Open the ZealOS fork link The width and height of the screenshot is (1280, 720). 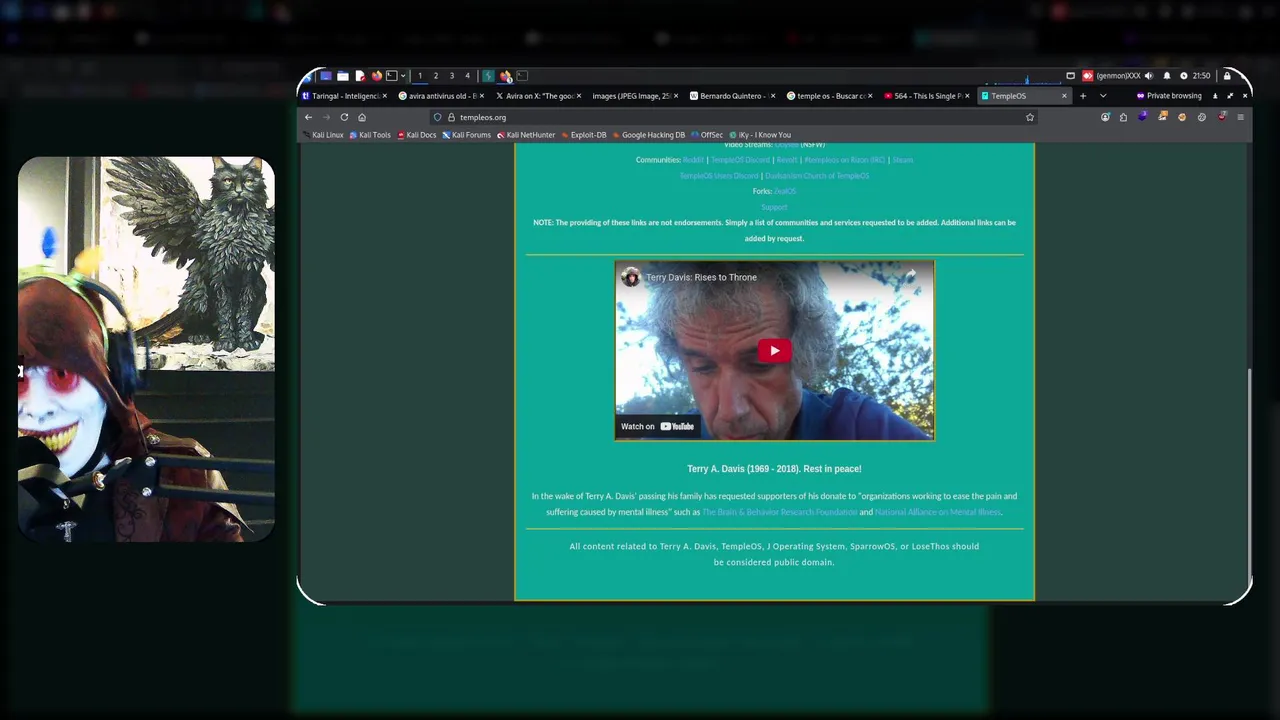click(x=785, y=191)
